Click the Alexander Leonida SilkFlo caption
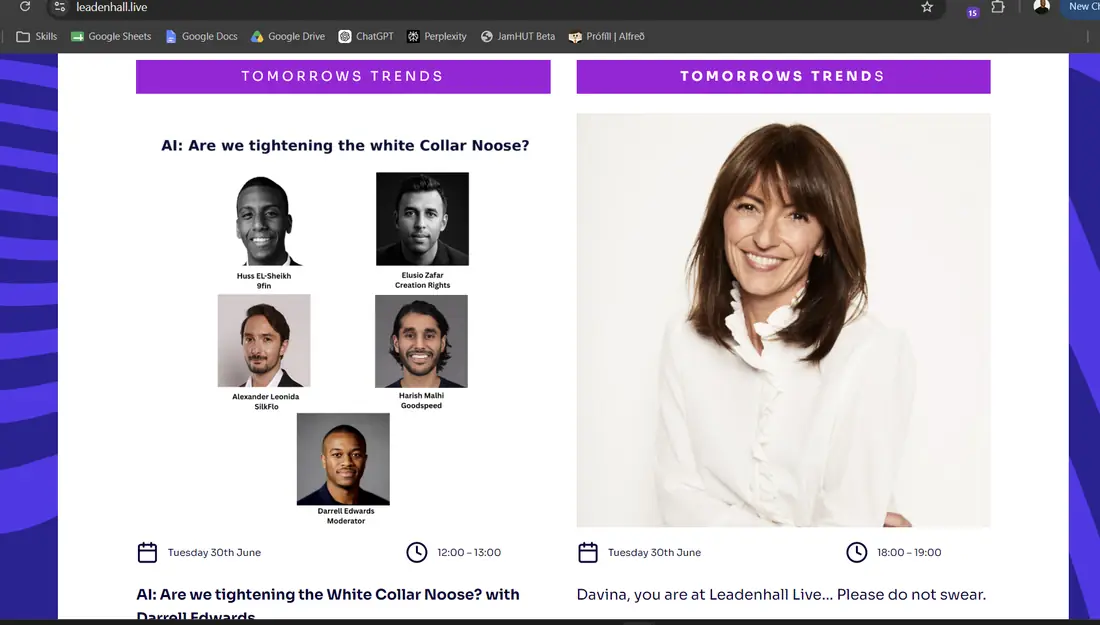 pos(266,401)
